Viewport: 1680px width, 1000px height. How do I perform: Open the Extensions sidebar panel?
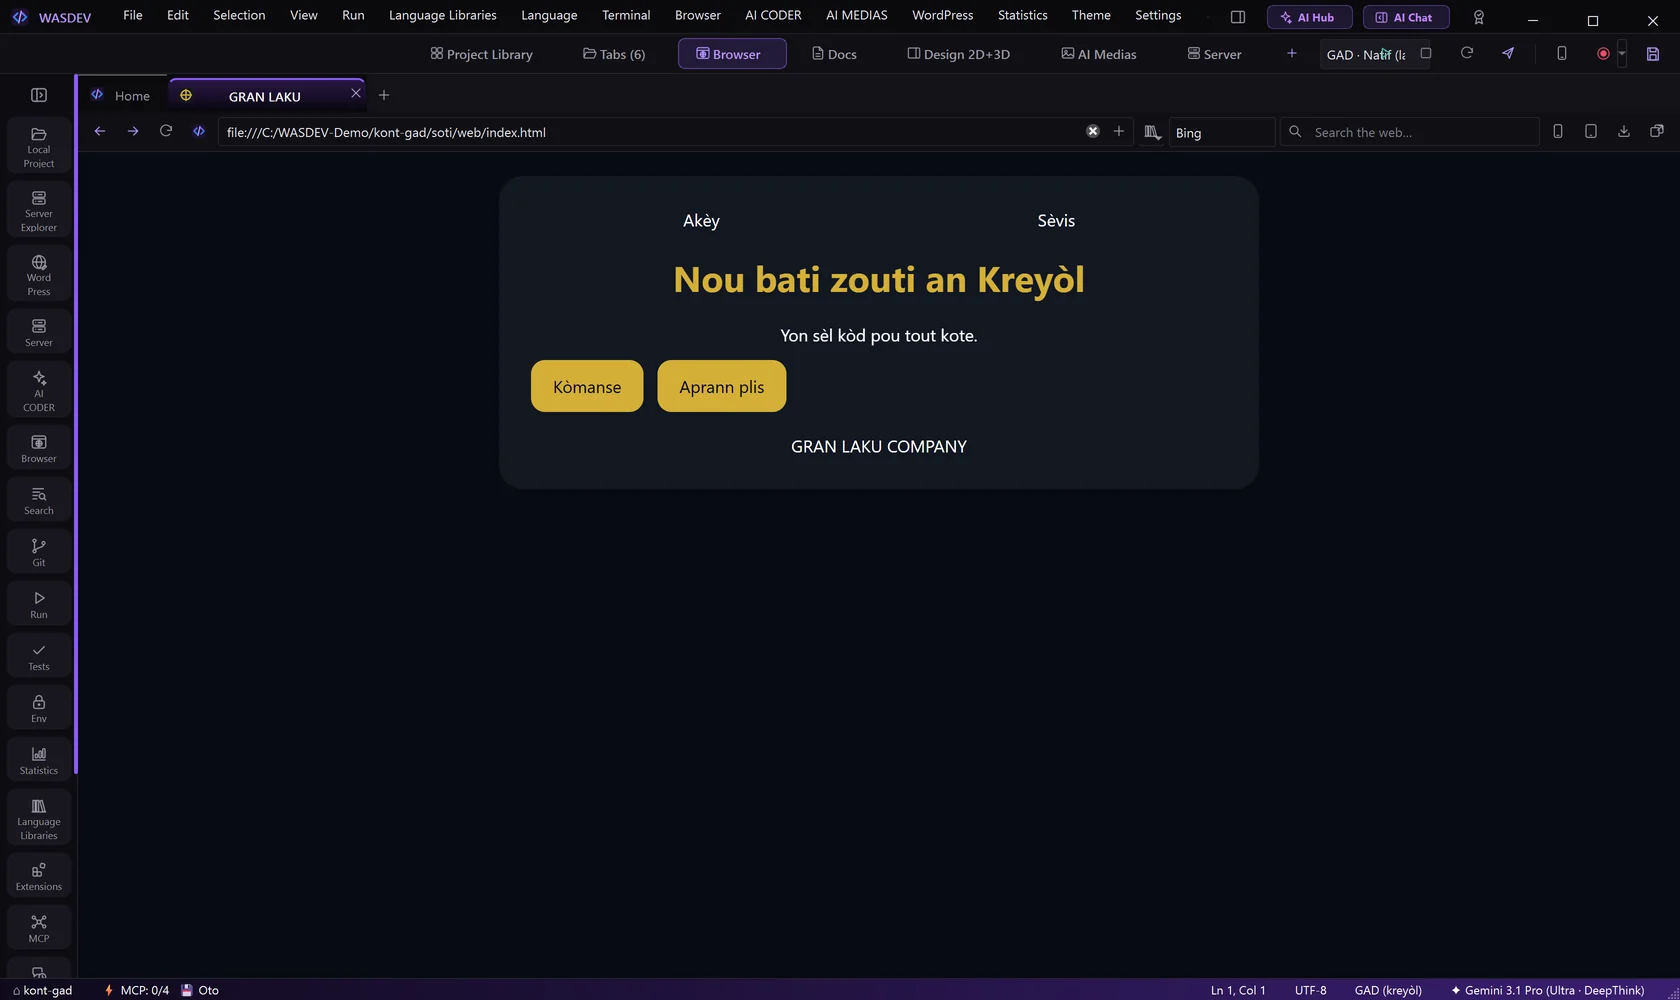tap(38, 876)
